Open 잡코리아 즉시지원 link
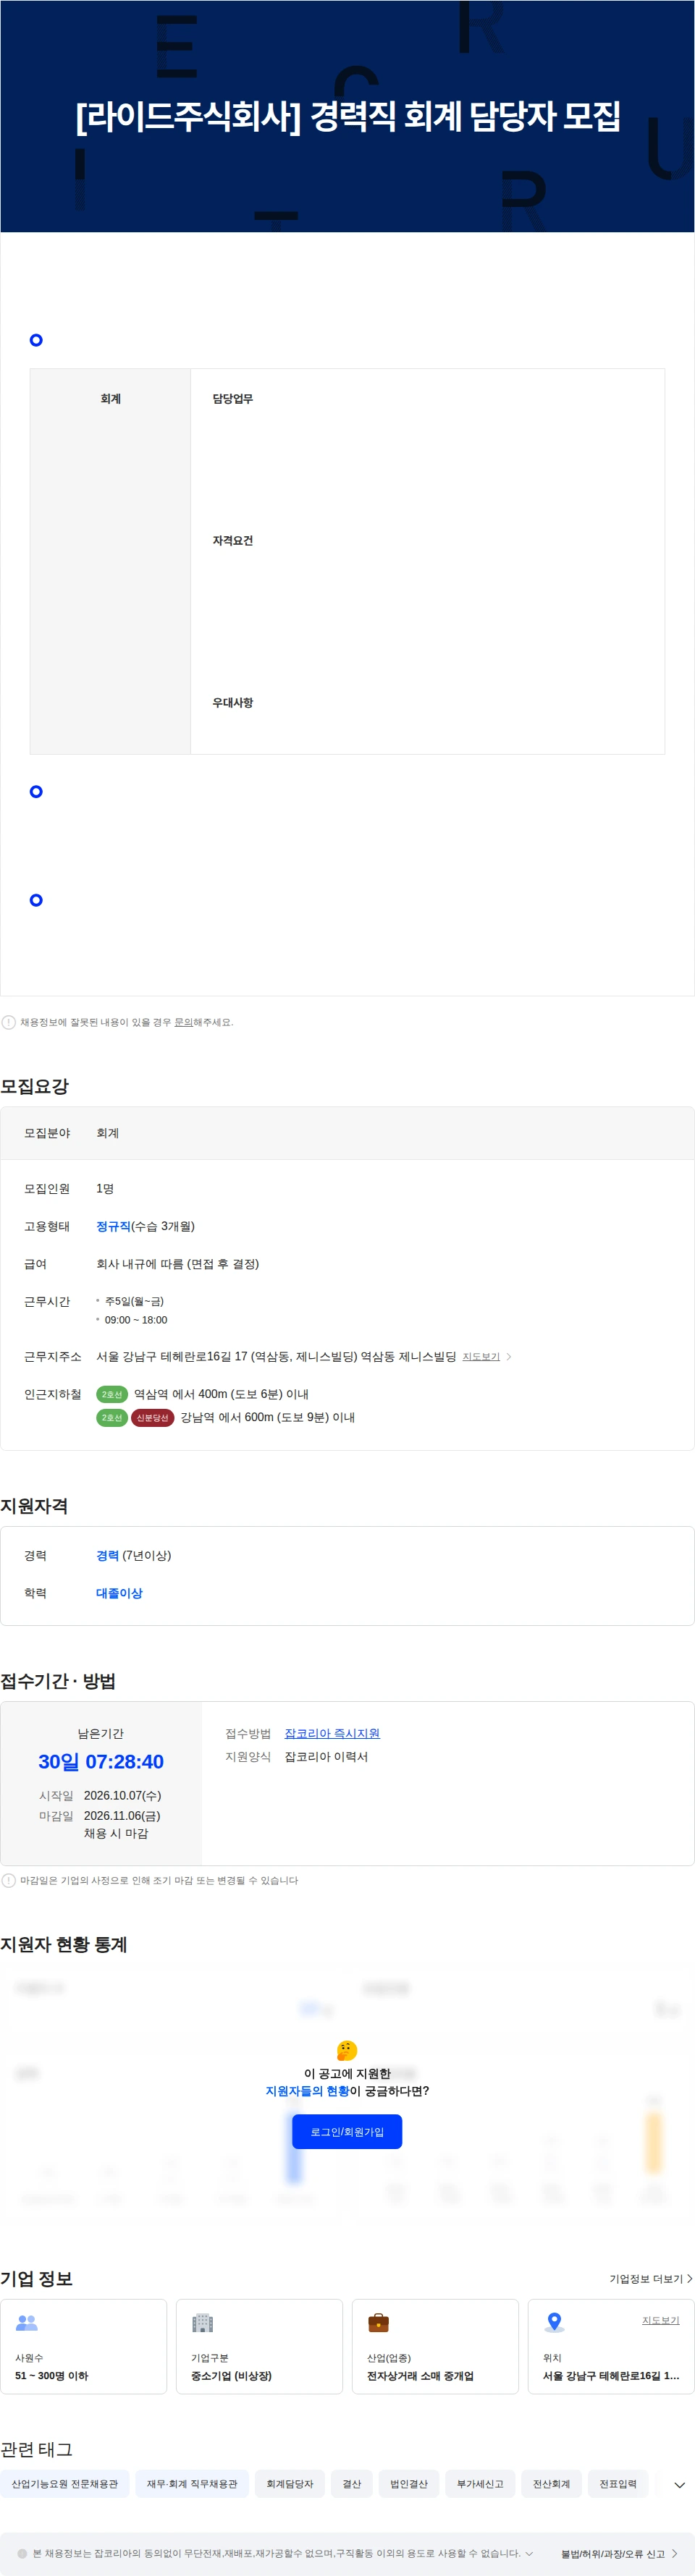 coord(332,1734)
